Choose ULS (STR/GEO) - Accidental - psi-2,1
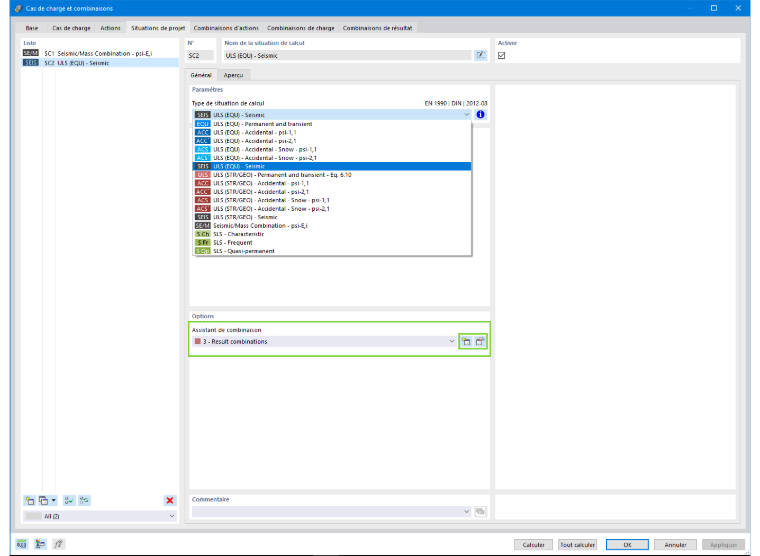The height and width of the screenshot is (556, 760). tap(332, 192)
